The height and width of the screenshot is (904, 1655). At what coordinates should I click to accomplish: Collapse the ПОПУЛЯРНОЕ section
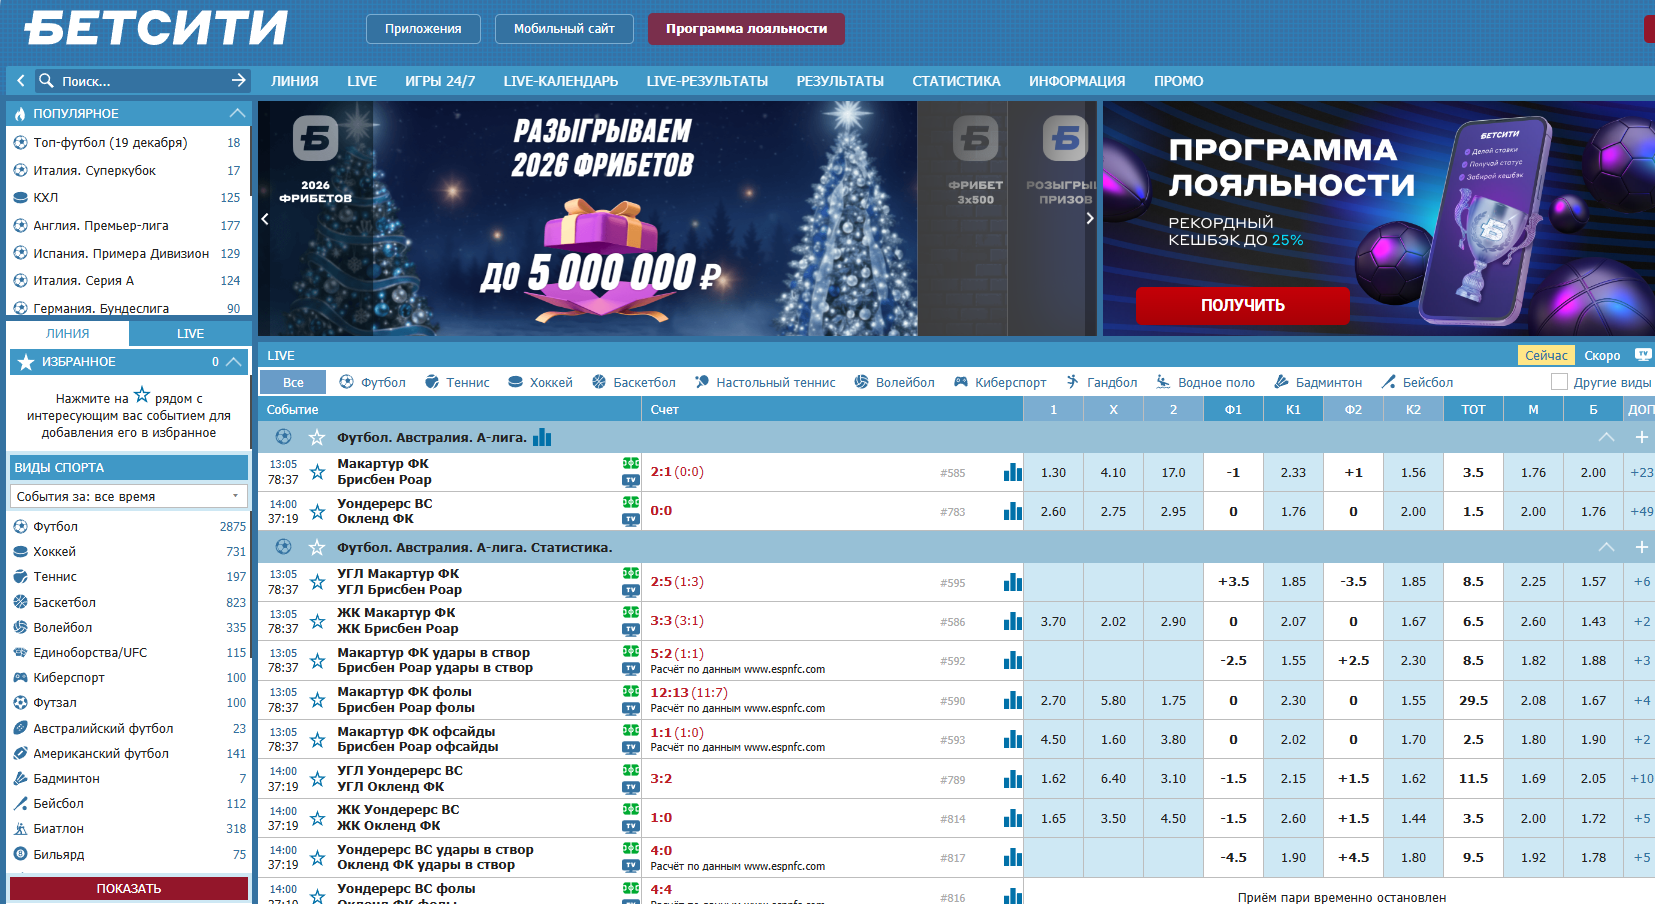pyautogui.click(x=237, y=113)
